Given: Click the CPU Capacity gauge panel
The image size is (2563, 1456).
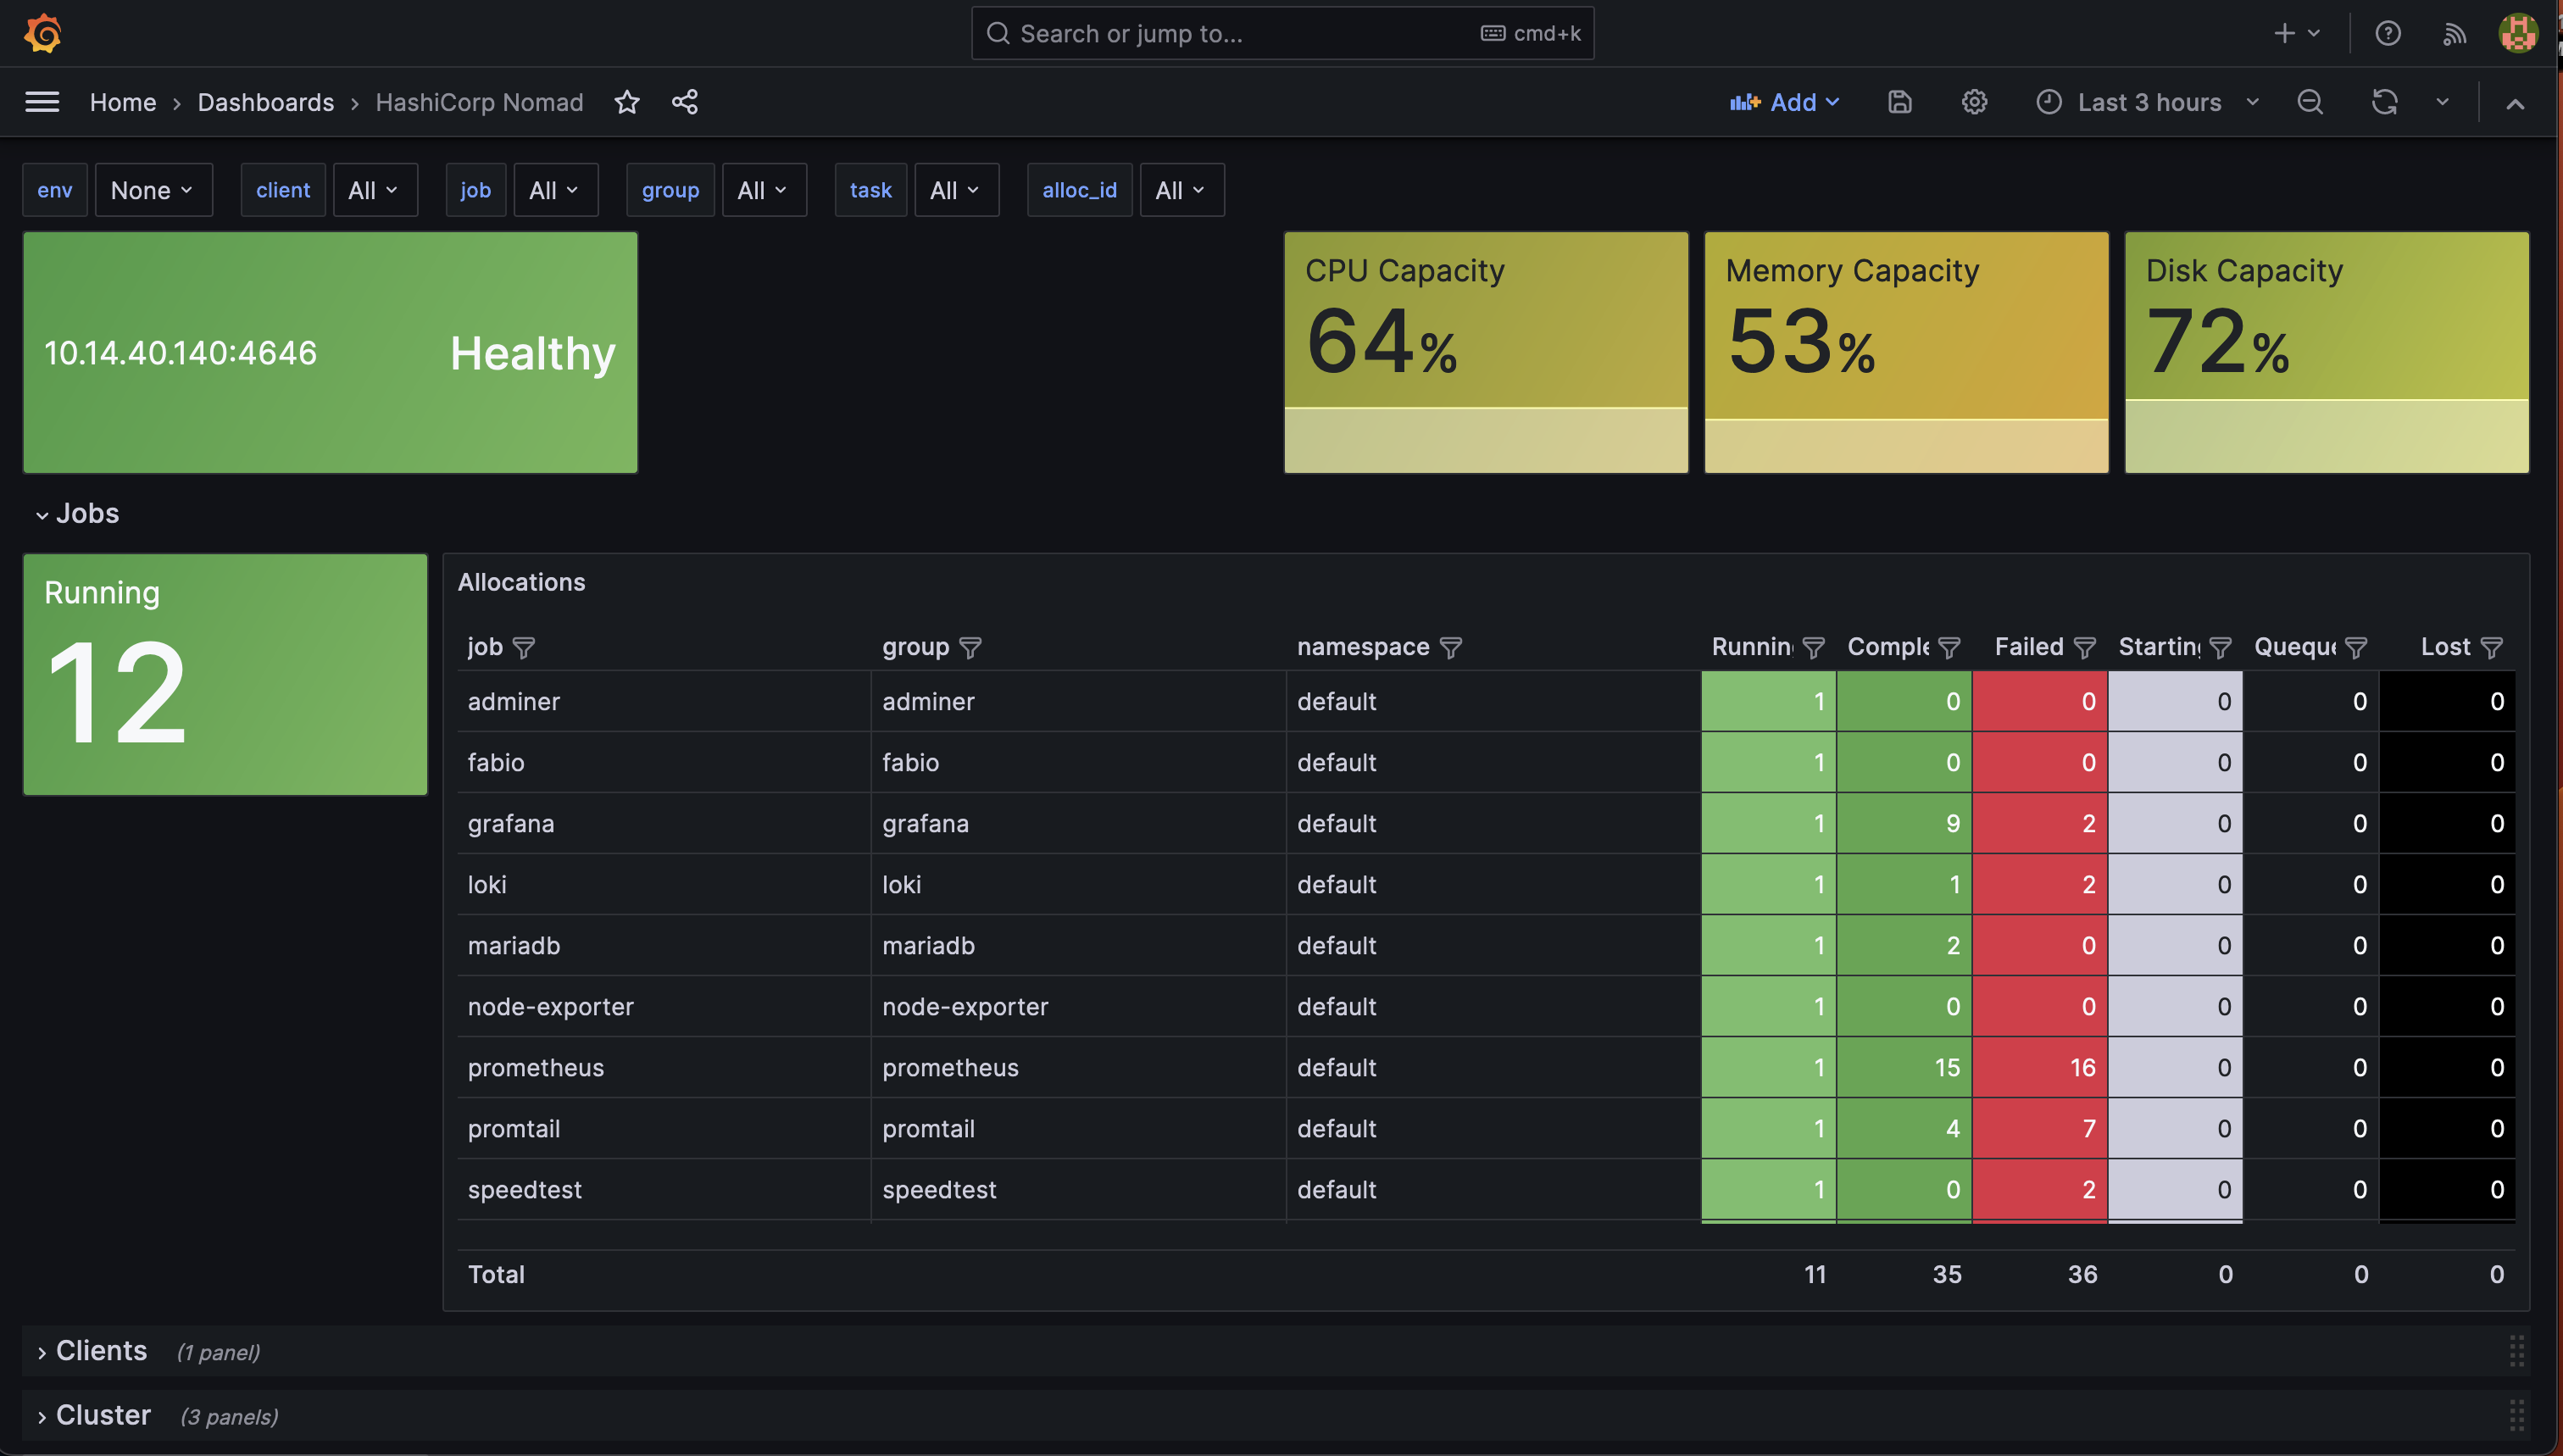Looking at the screenshot, I should point(1486,352).
